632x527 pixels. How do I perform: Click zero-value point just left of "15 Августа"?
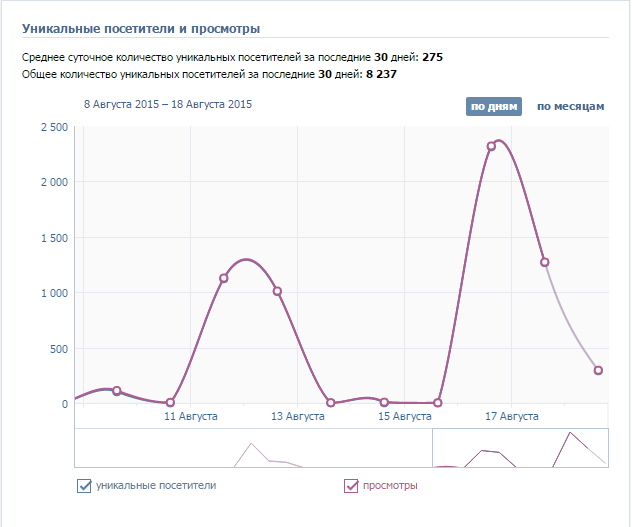click(x=384, y=403)
